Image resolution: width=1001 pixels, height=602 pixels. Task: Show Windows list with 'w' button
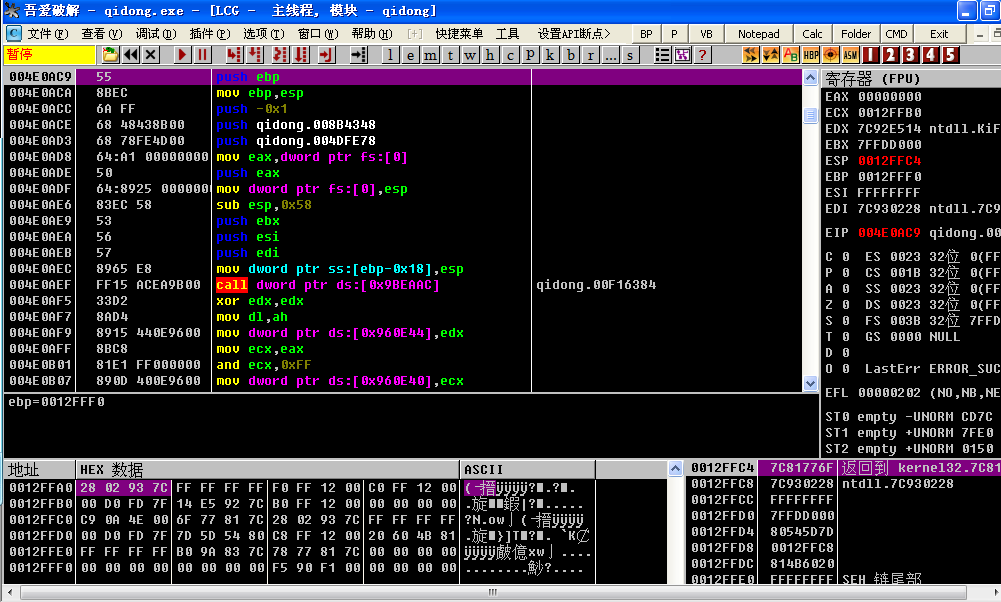(x=470, y=55)
